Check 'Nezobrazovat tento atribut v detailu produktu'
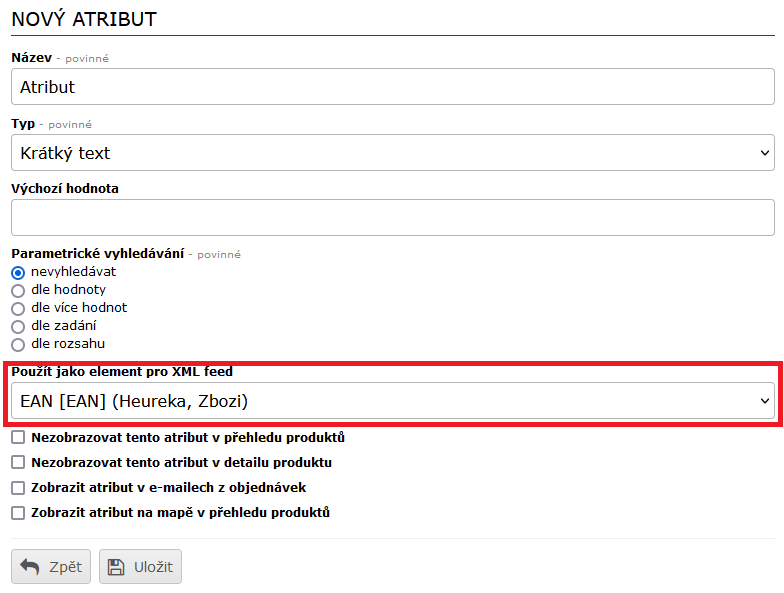784x593 pixels. (18, 463)
